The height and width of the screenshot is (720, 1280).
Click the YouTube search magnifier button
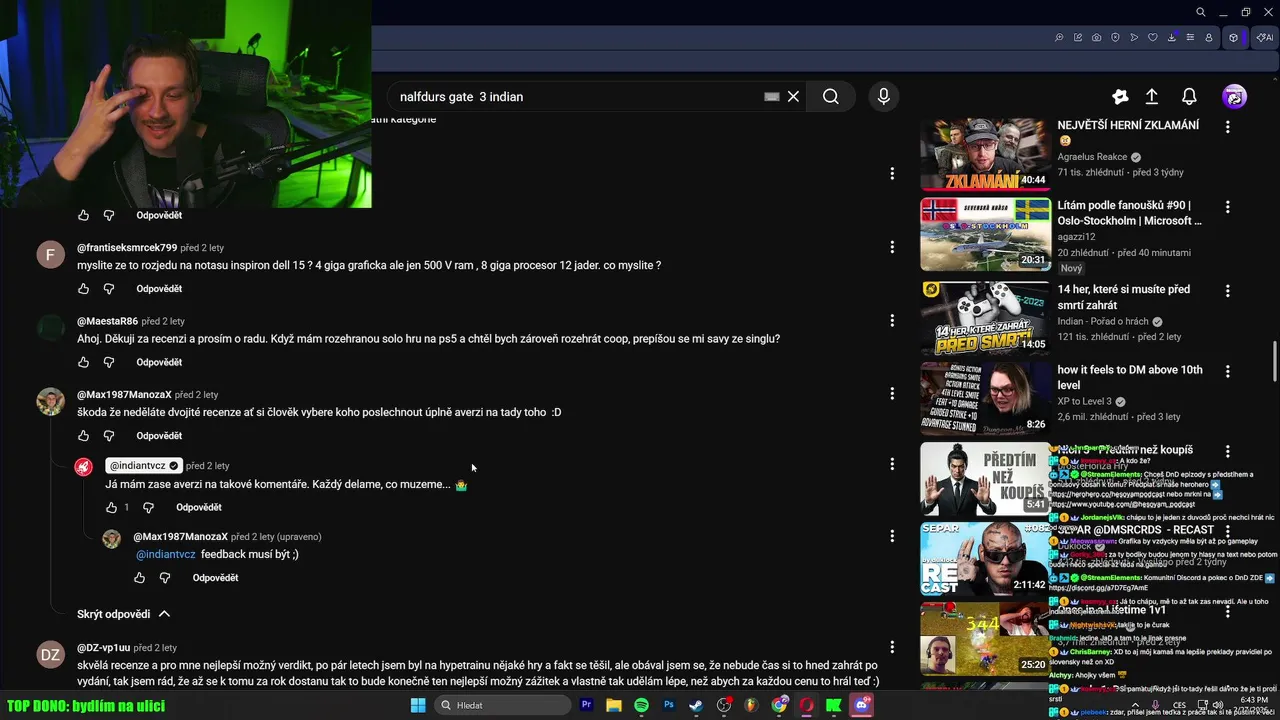(x=831, y=97)
